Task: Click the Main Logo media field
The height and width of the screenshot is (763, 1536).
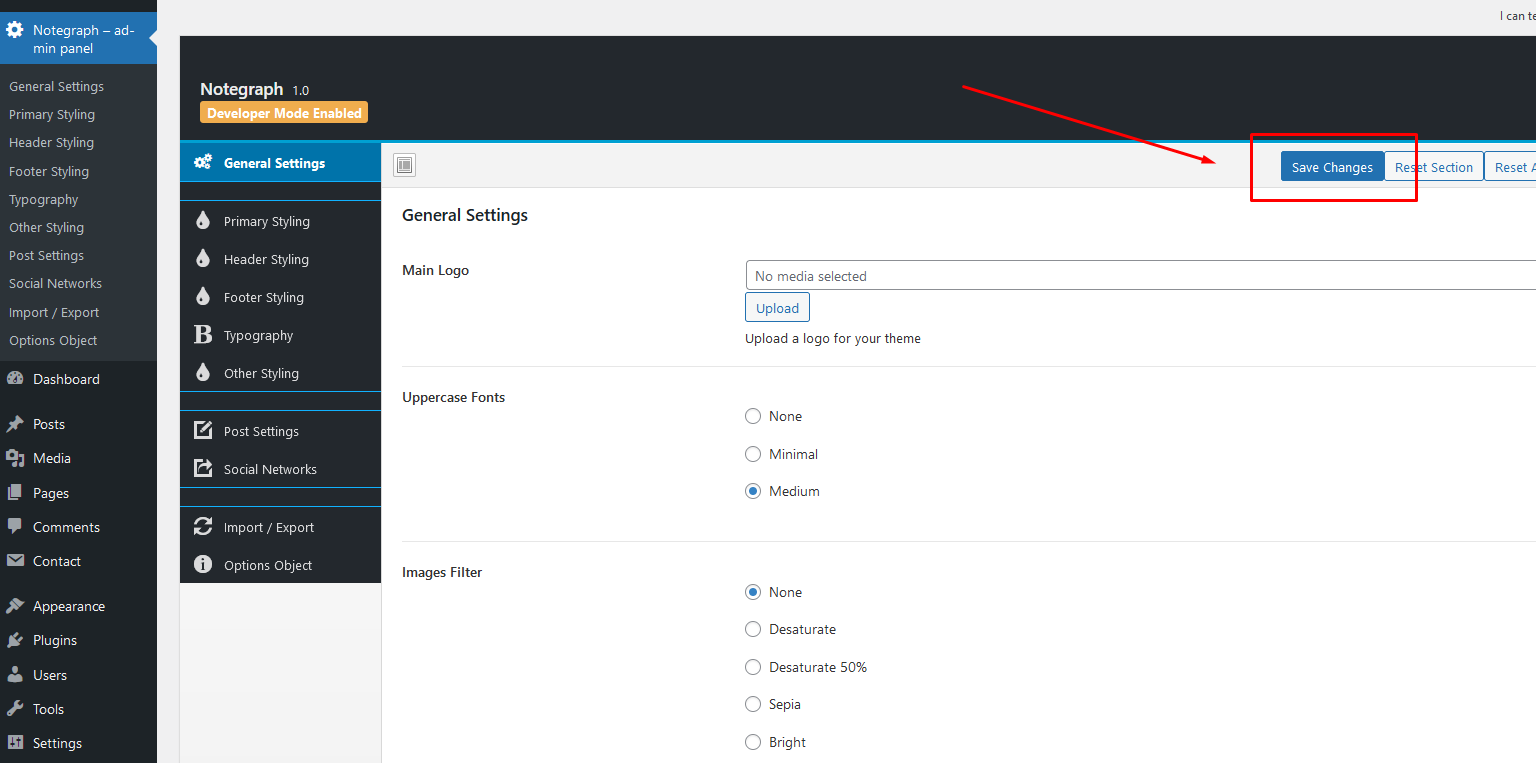Action: point(1140,276)
